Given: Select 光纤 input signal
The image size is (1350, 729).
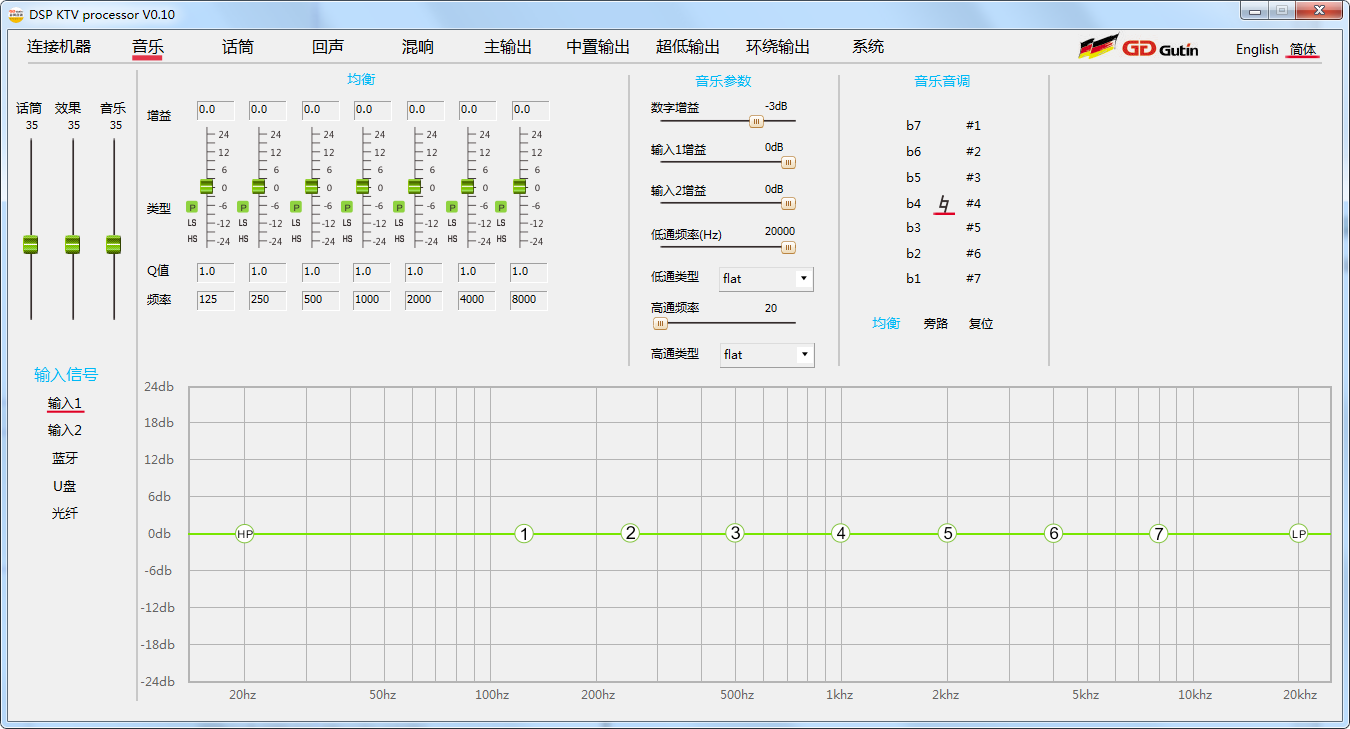Looking at the screenshot, I should (65, 514).
